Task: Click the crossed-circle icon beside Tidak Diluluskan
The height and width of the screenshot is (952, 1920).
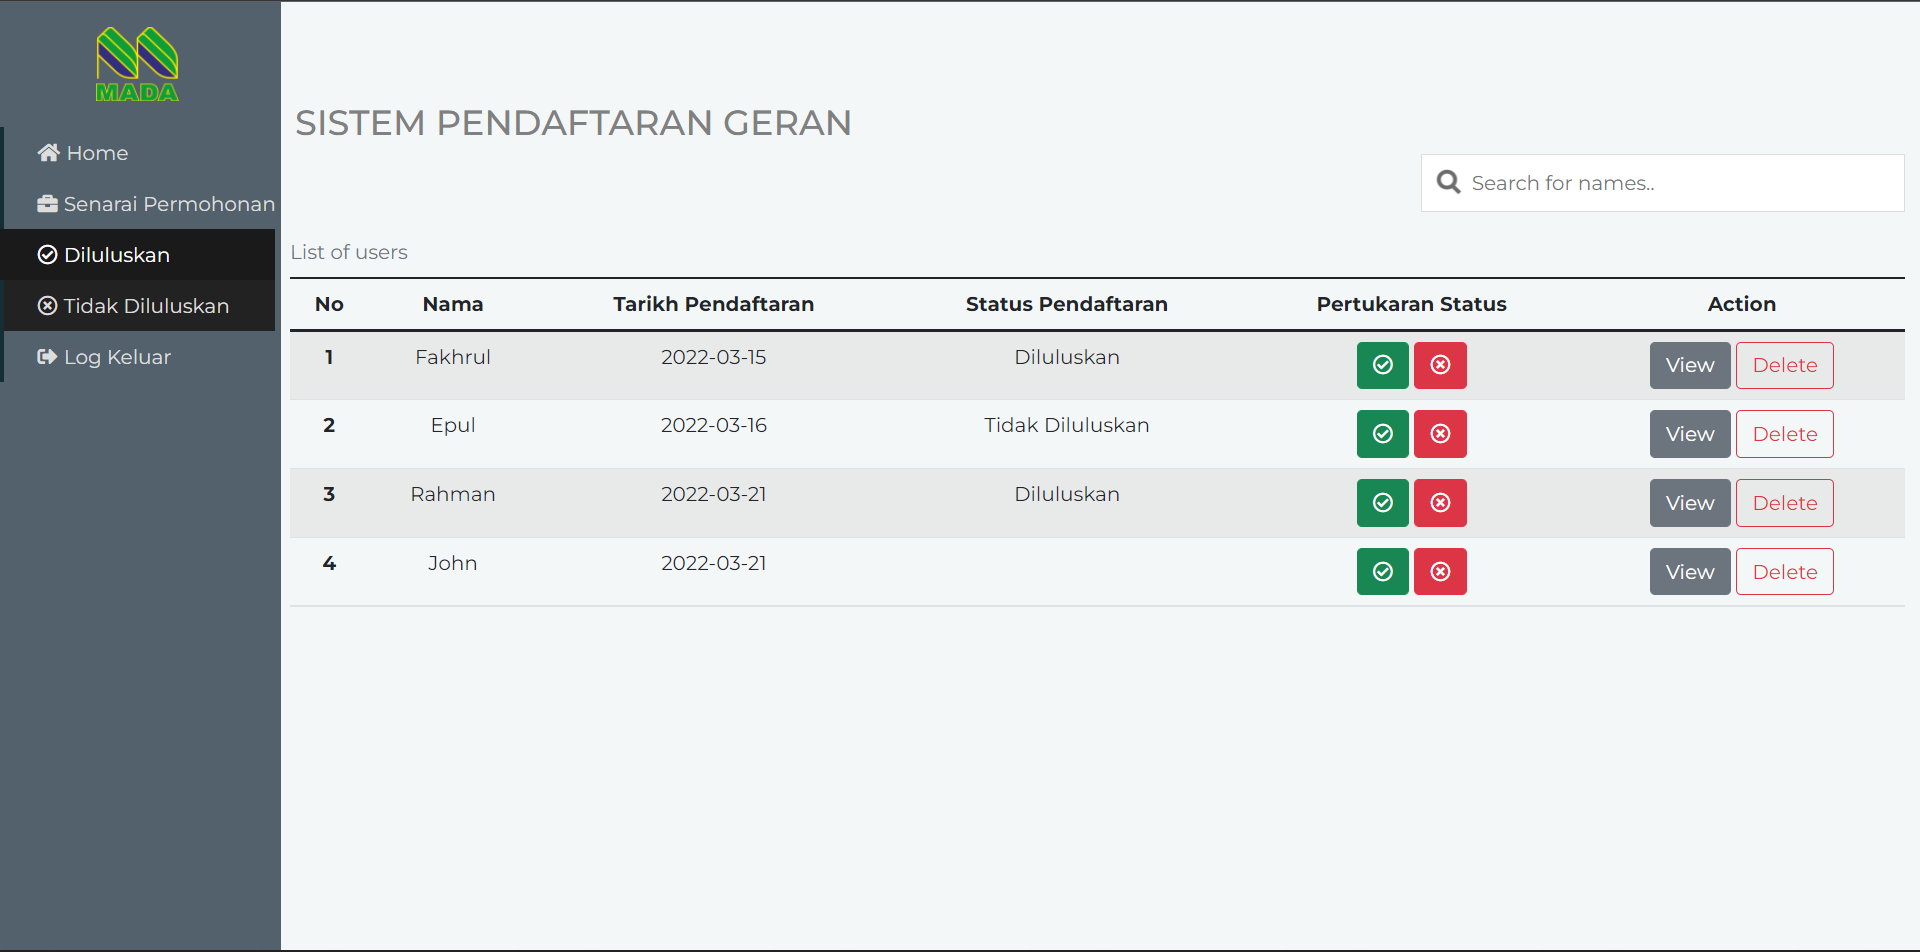Action: click(x=47, y=306)
